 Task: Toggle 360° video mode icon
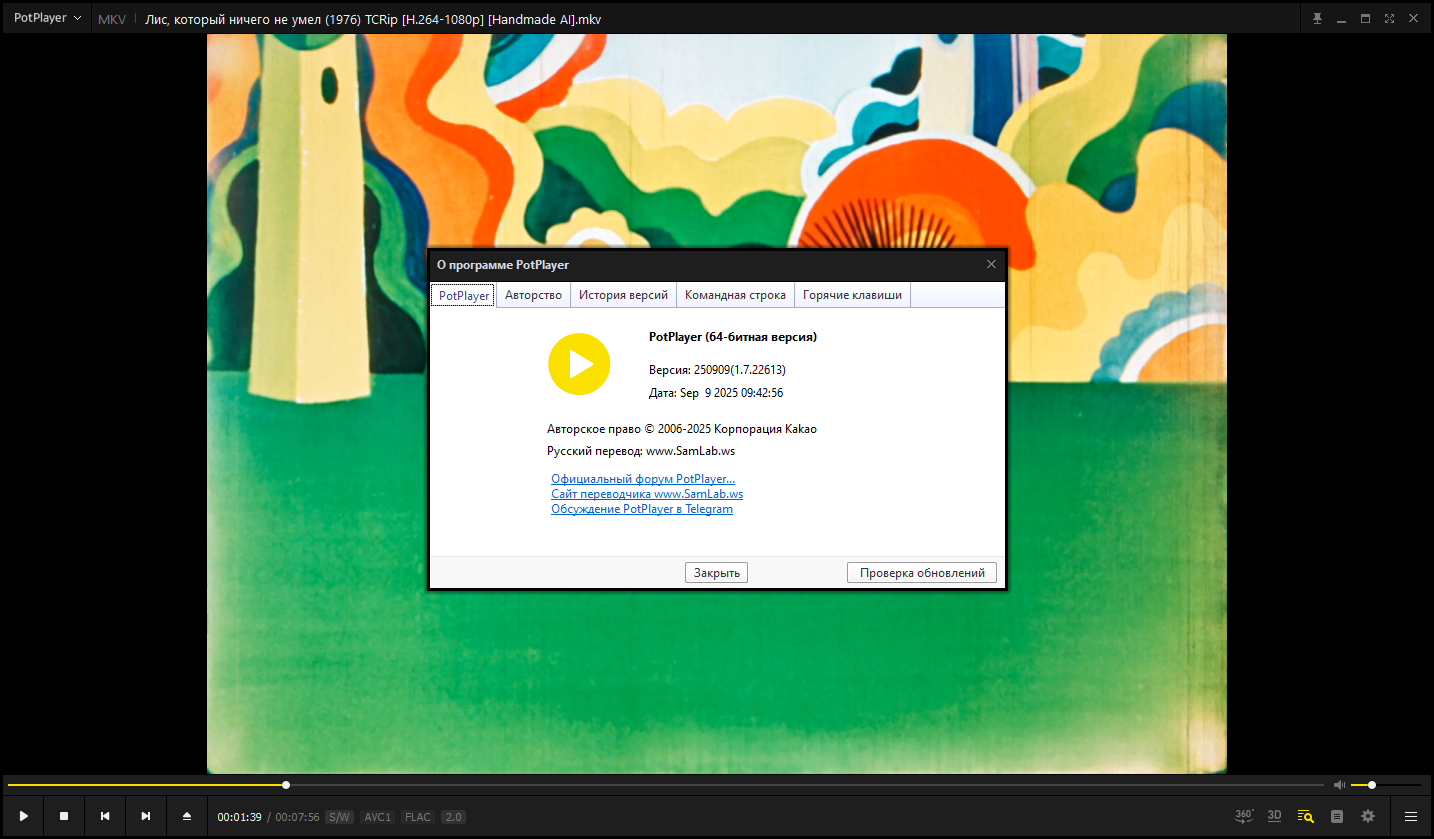click(x=1244, y=816)
